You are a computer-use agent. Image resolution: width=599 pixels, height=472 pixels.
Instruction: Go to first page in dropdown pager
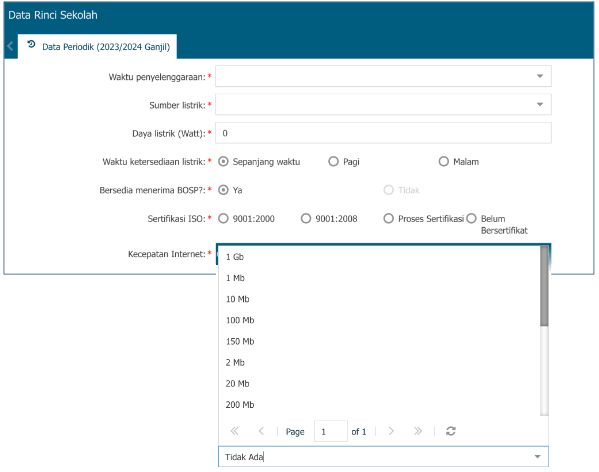(x=234, y=431)
